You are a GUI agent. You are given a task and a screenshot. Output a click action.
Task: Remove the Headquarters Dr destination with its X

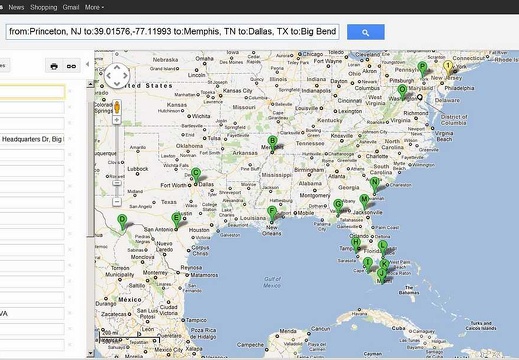pos(70,139)
